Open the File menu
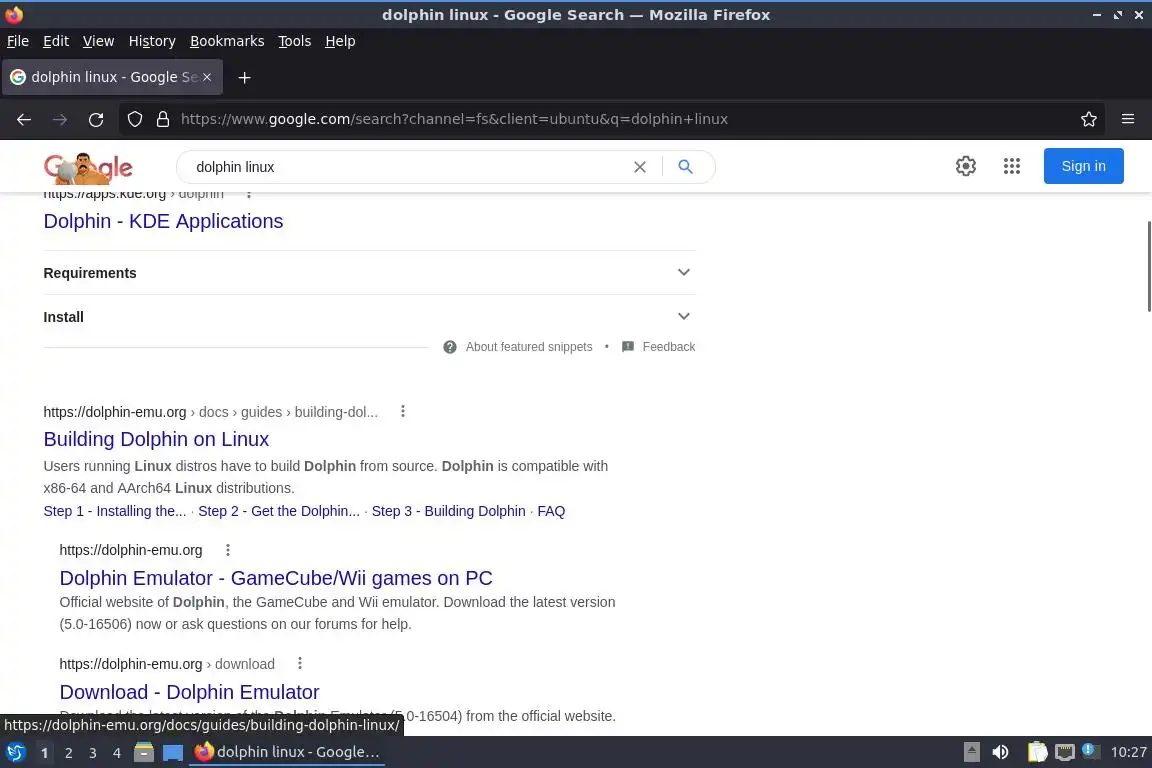The height and width of the screenshot is (768, 1152). coord(18,41)
